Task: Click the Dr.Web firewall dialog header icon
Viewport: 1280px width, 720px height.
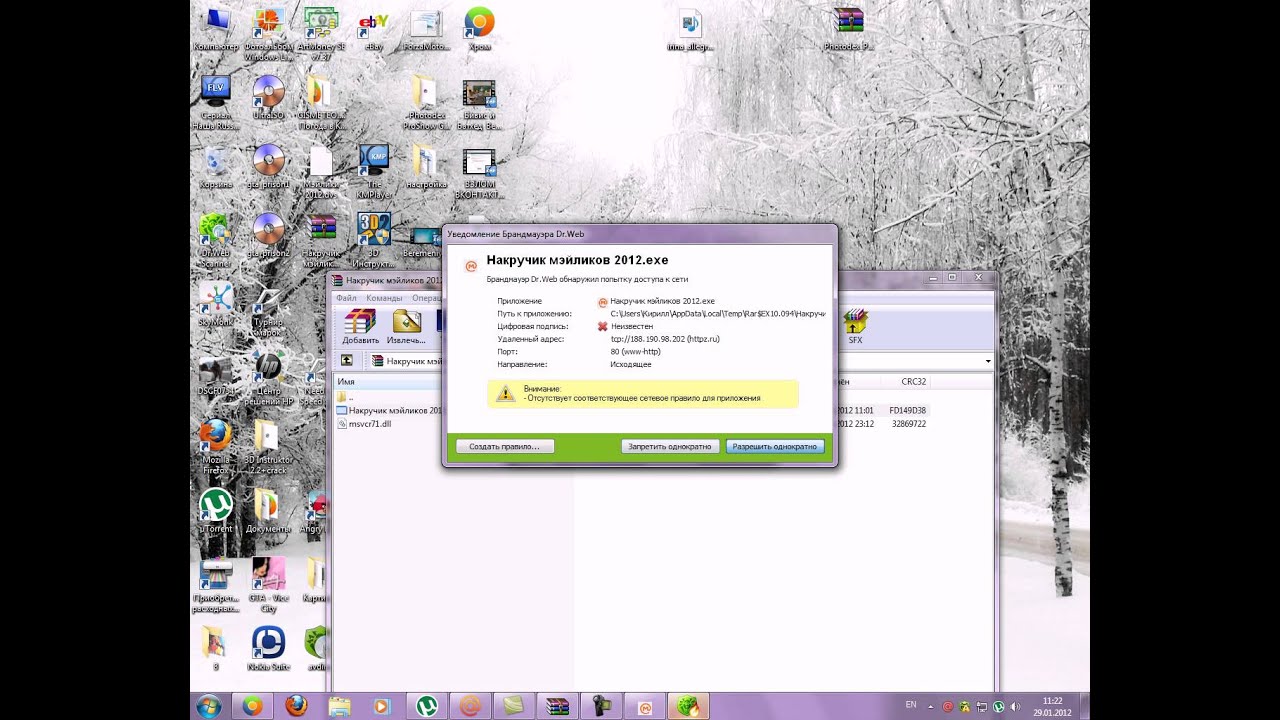Action: (471, 266)
